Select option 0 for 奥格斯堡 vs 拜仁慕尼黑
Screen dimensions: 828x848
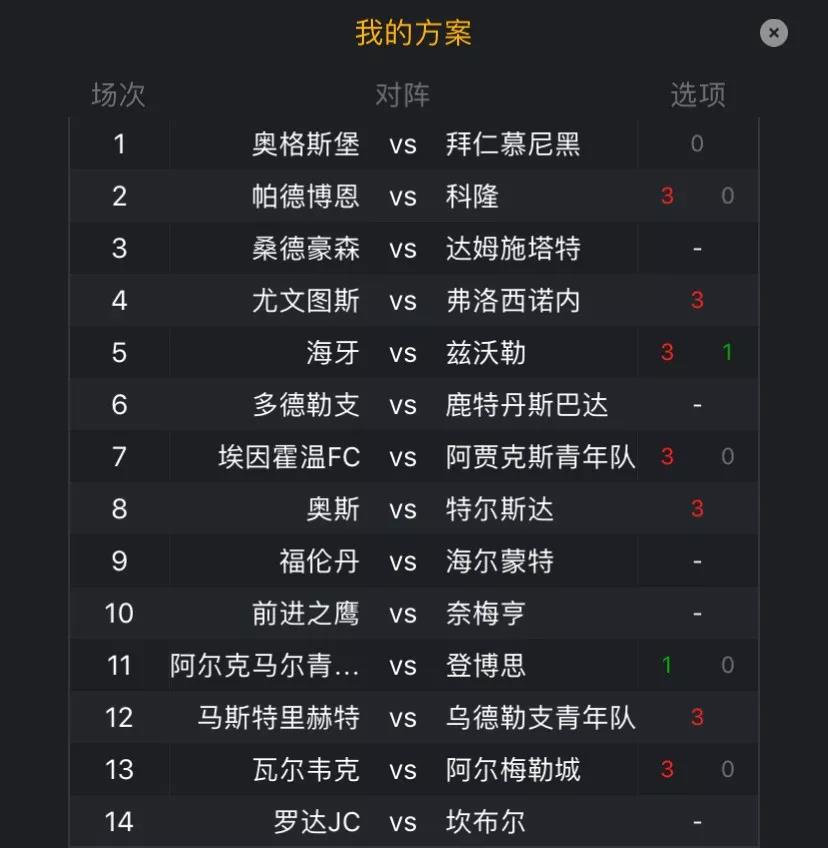697,143
